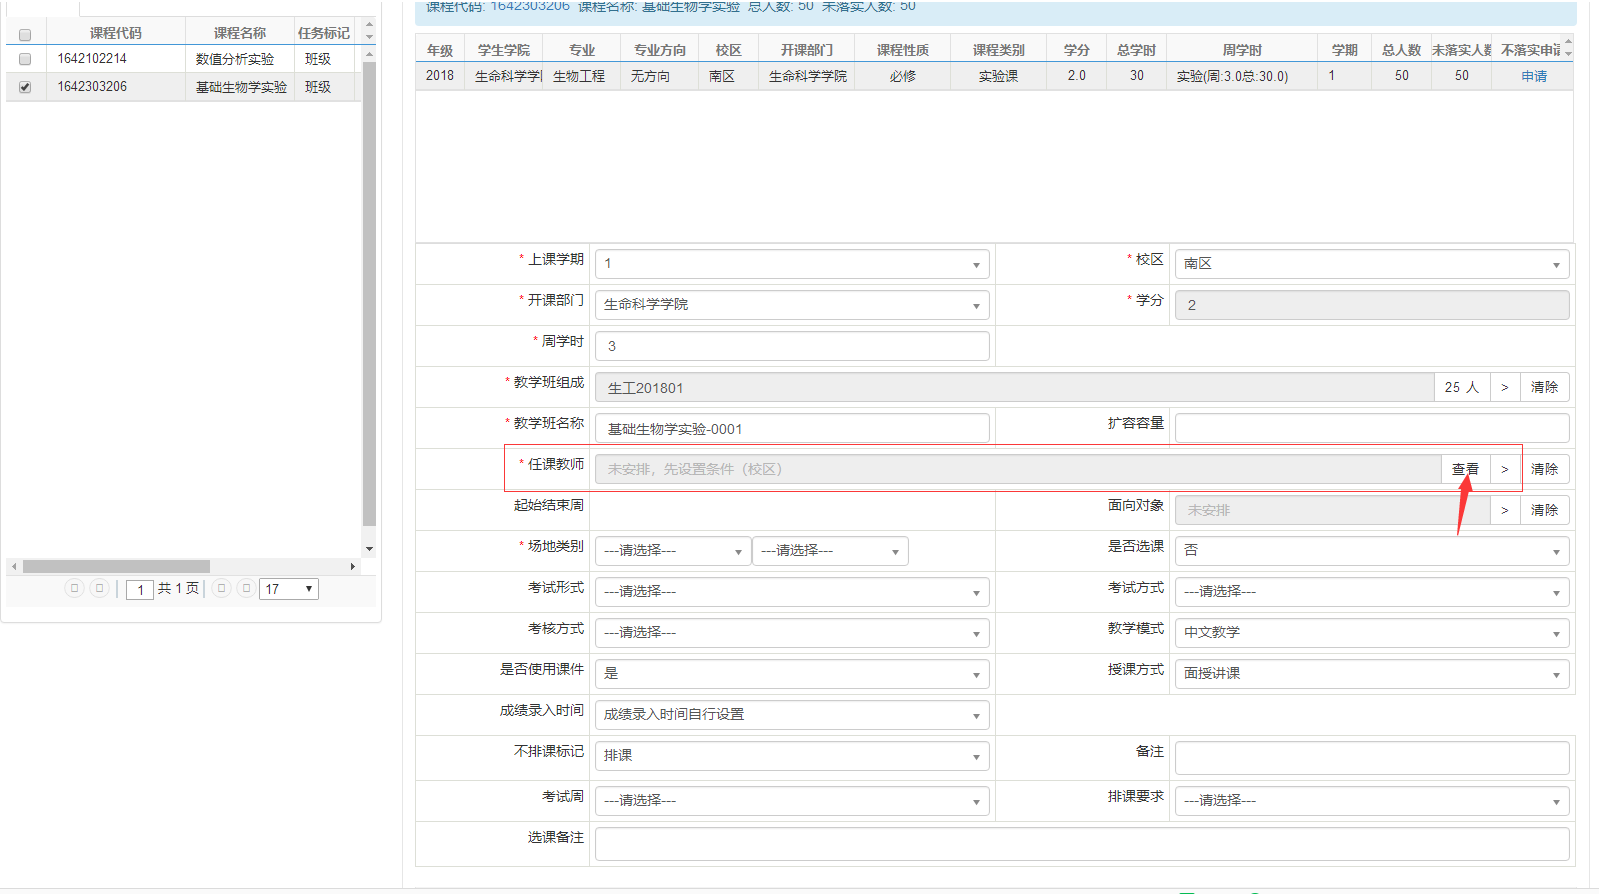Click the 申请 link in course row

coord(1534,76)
